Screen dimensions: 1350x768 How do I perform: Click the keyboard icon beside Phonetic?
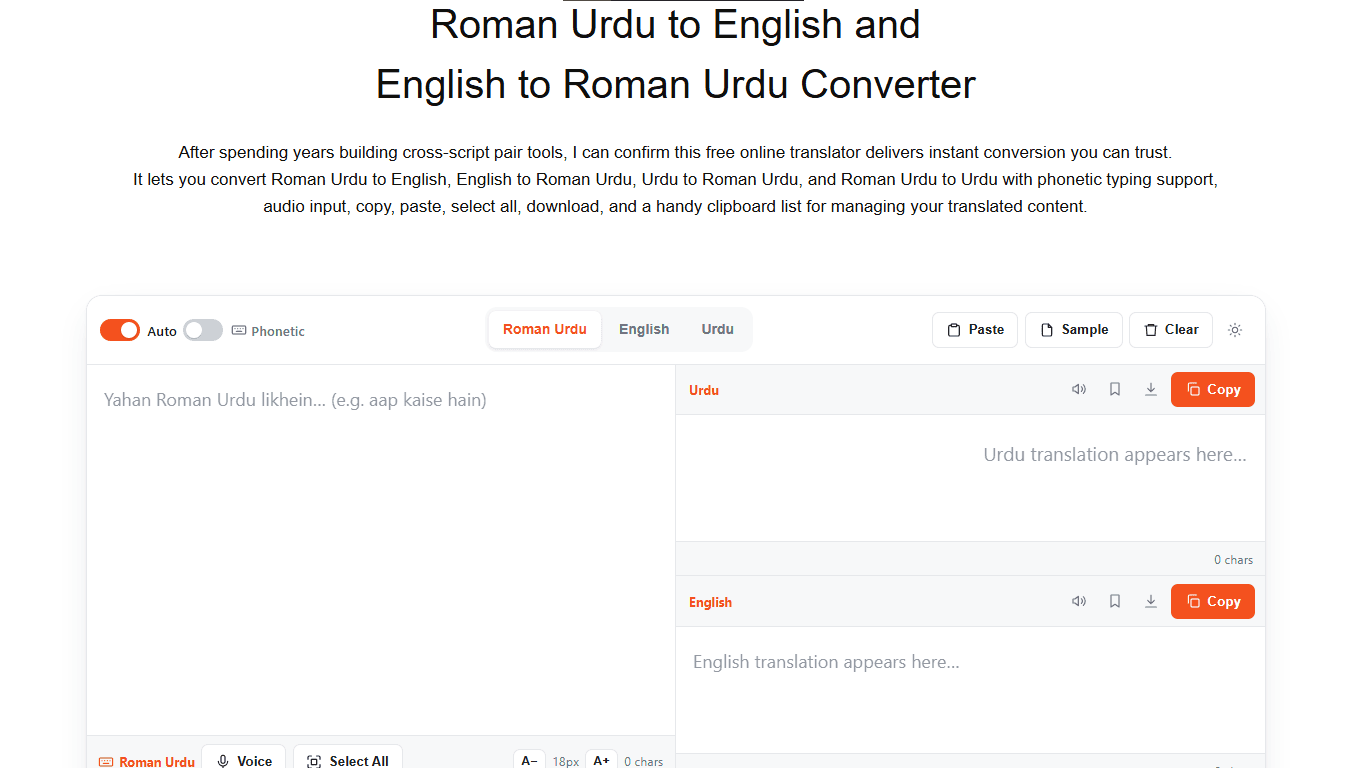[x=239, y=331]
